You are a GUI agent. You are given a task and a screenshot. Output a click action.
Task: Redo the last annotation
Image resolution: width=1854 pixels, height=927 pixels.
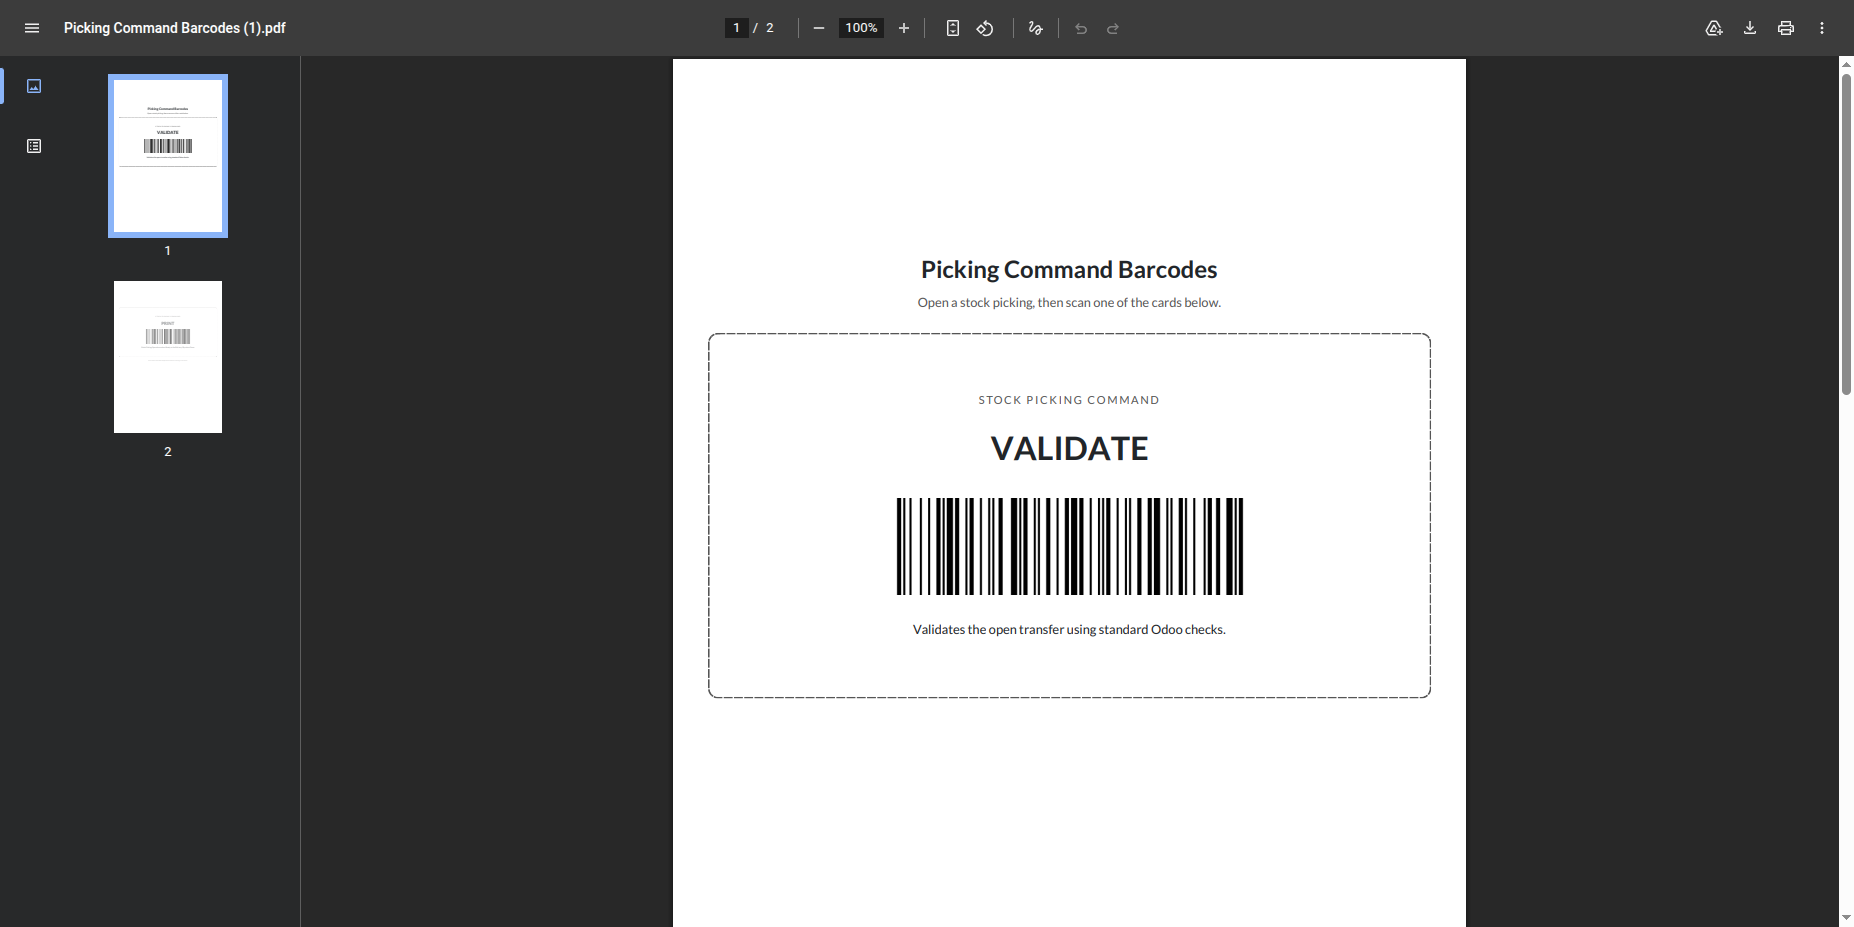click(1113, 28)
